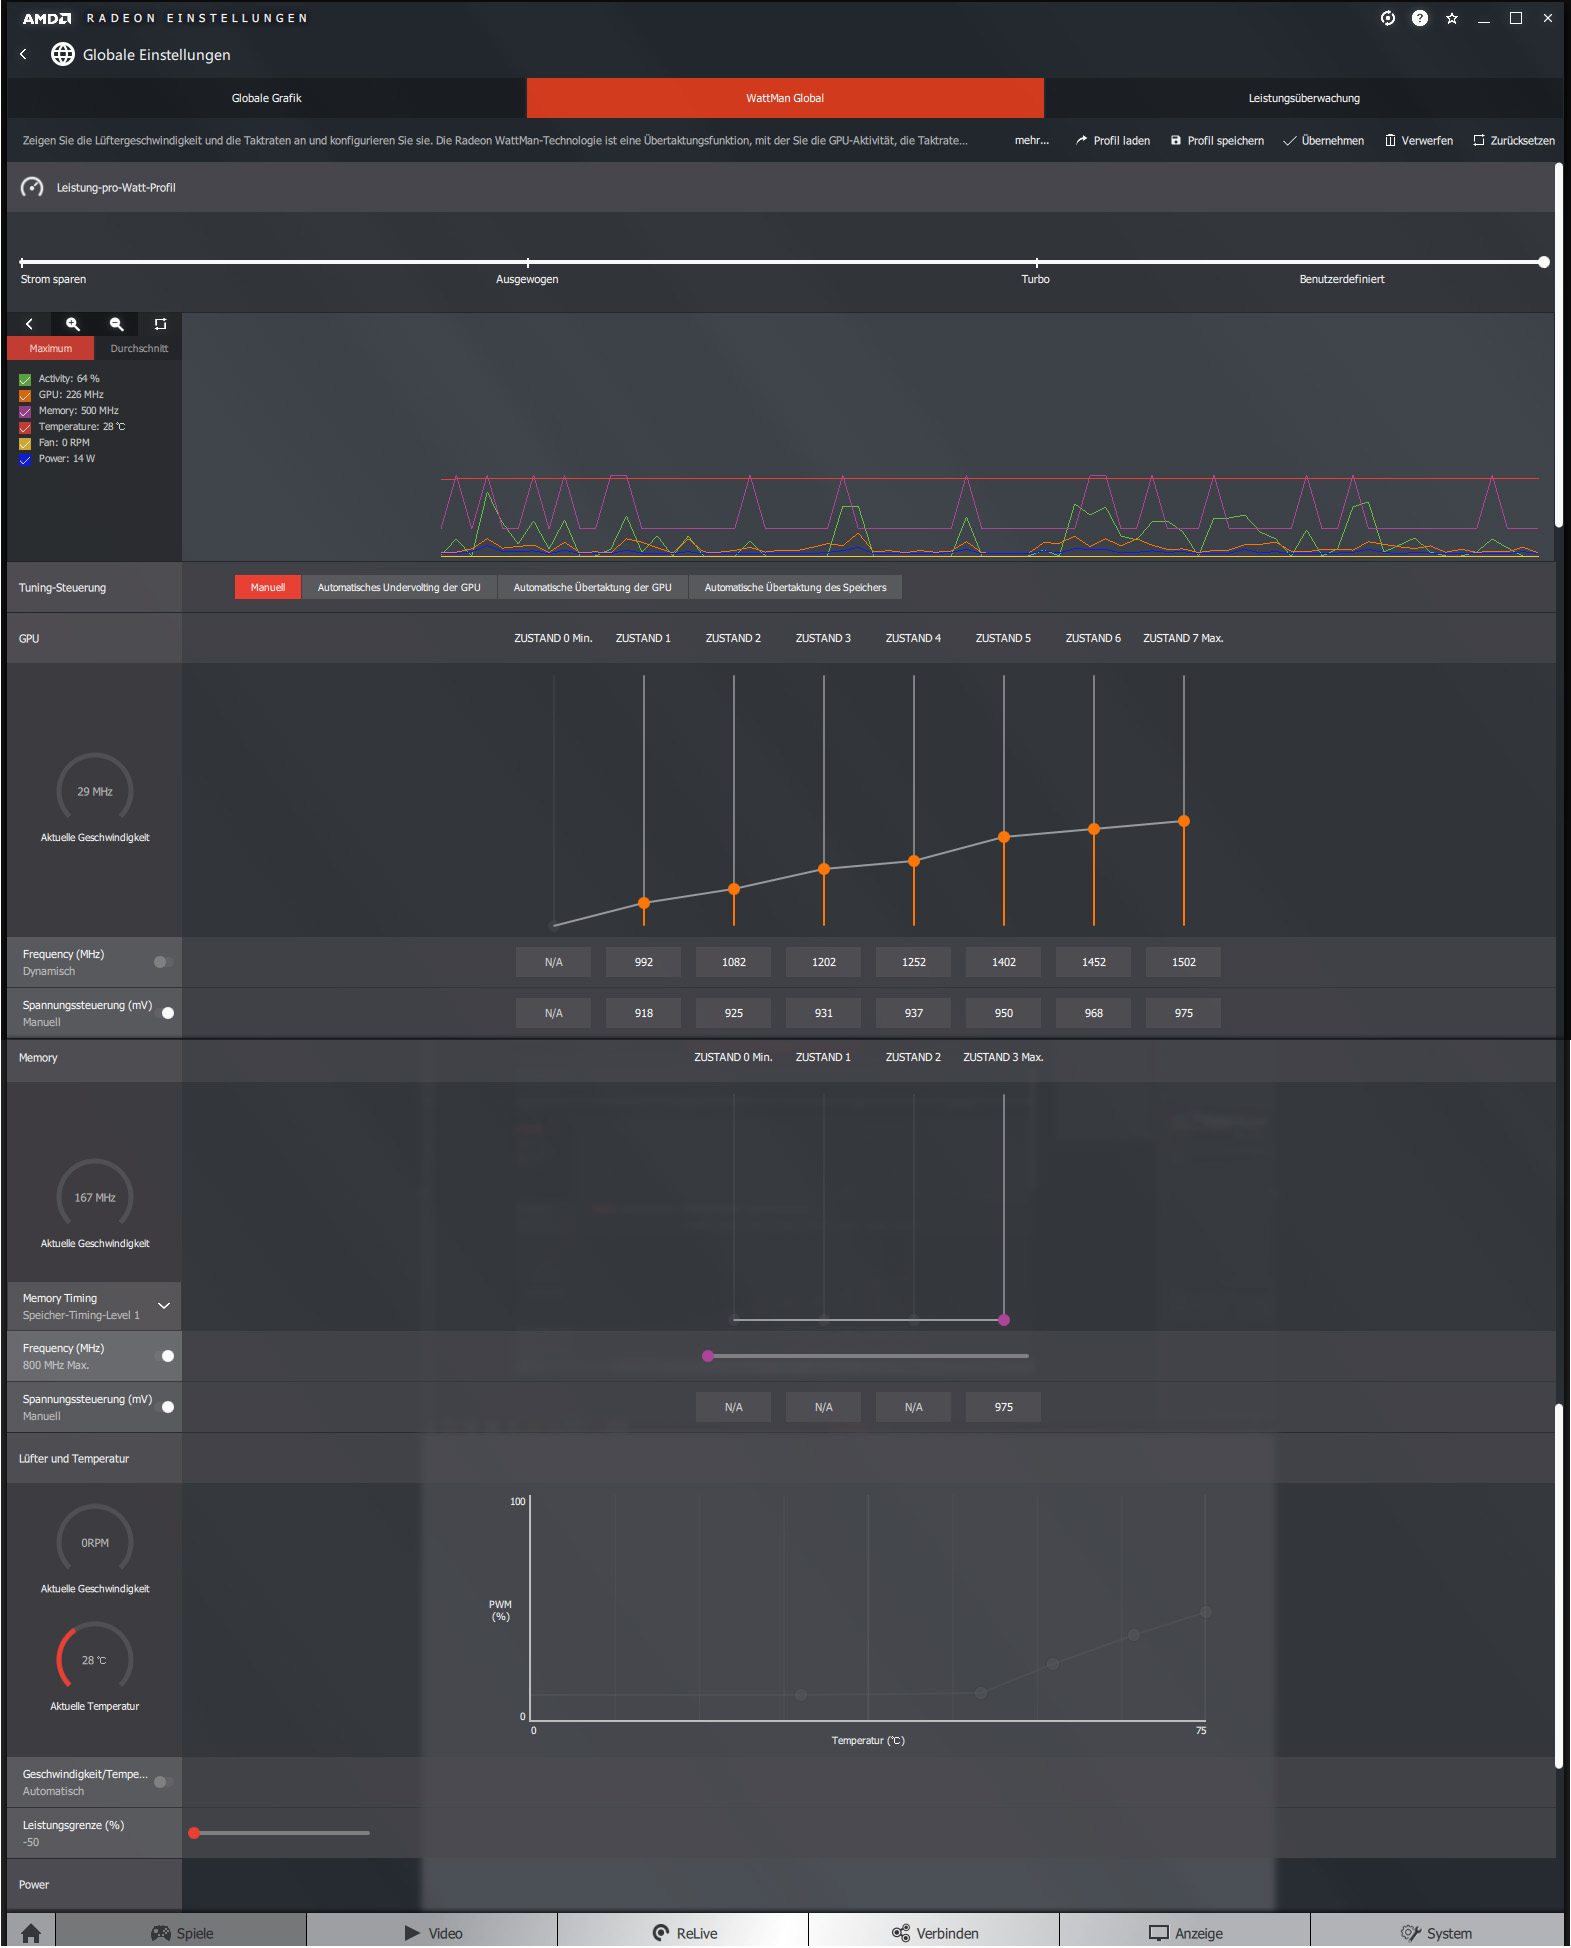This screenshot has height=1948, width=1571.
Task: Switch to the Globale Grafik tab
Action: (266, 98)
